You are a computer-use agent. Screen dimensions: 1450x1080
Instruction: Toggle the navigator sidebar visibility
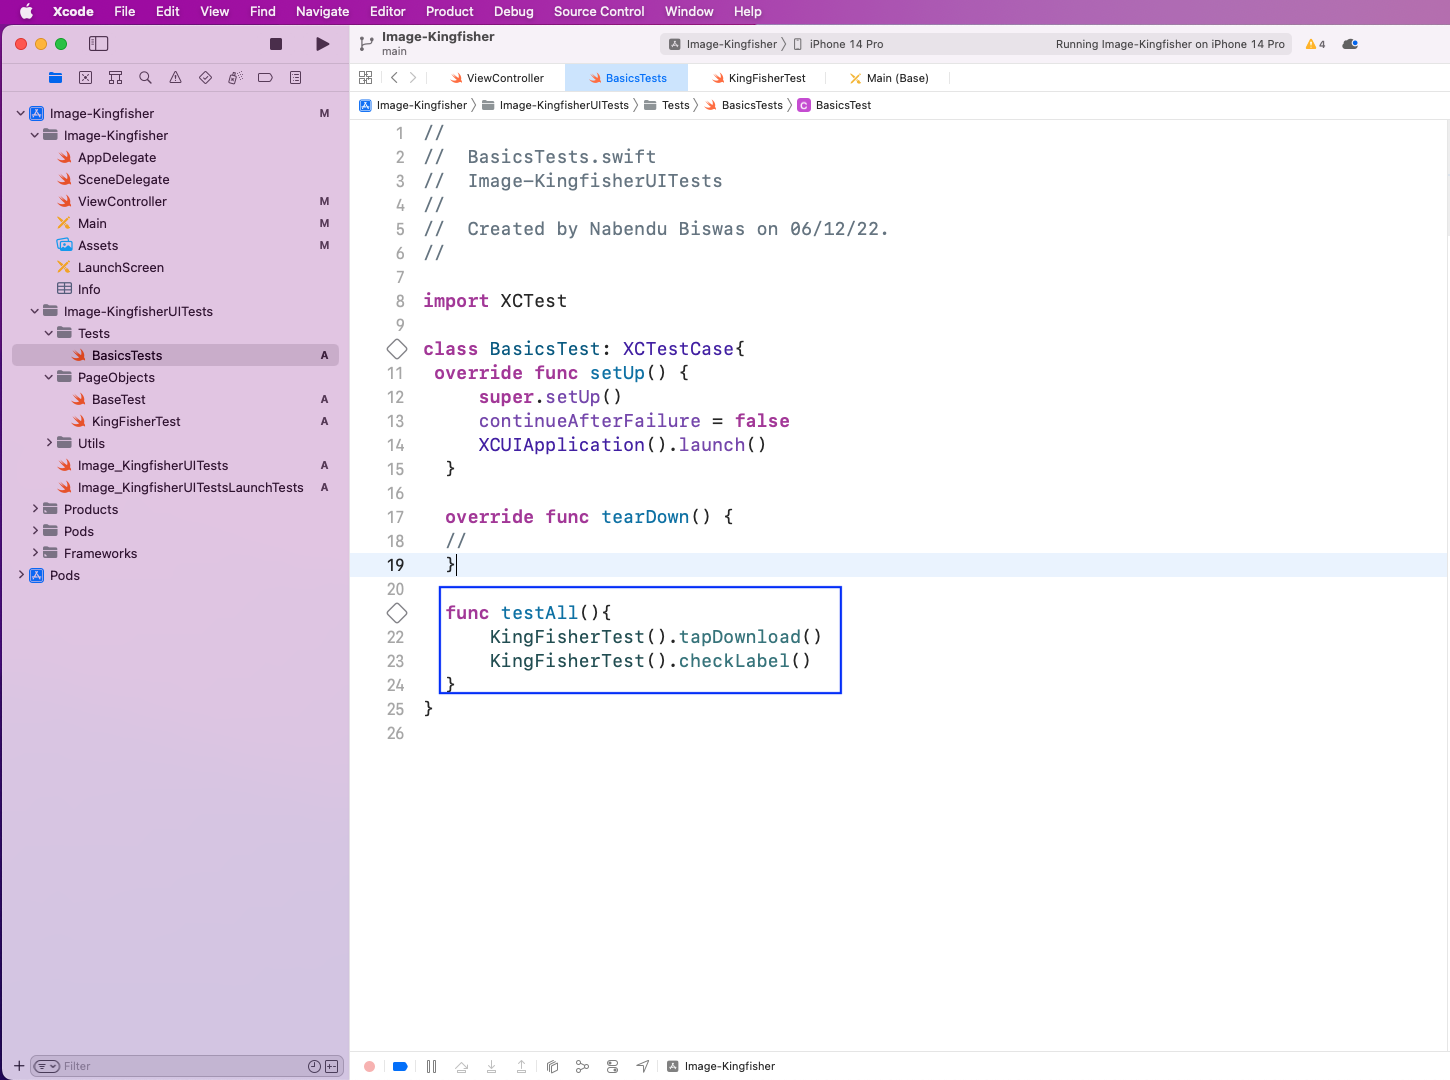coord(98,44)
